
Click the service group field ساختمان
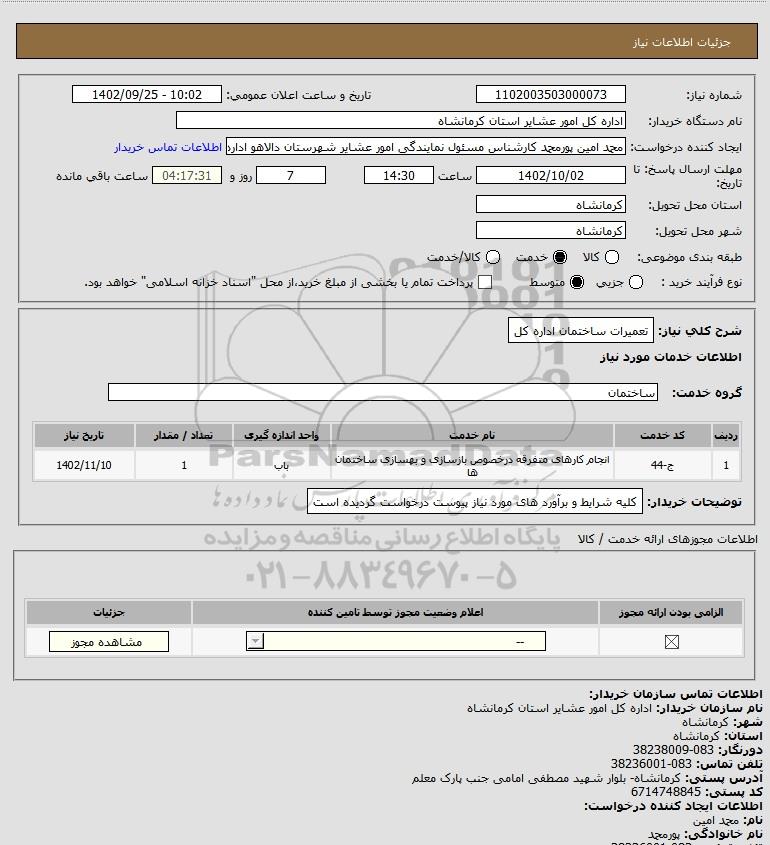point(383,392)
